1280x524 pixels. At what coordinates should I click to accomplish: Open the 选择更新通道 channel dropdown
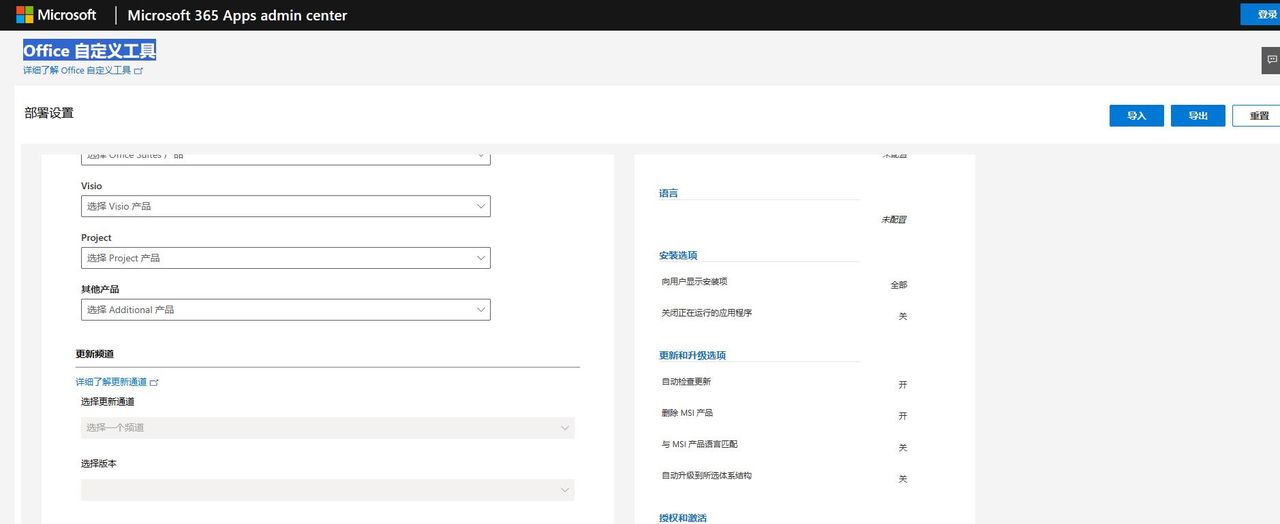(328, 428)
